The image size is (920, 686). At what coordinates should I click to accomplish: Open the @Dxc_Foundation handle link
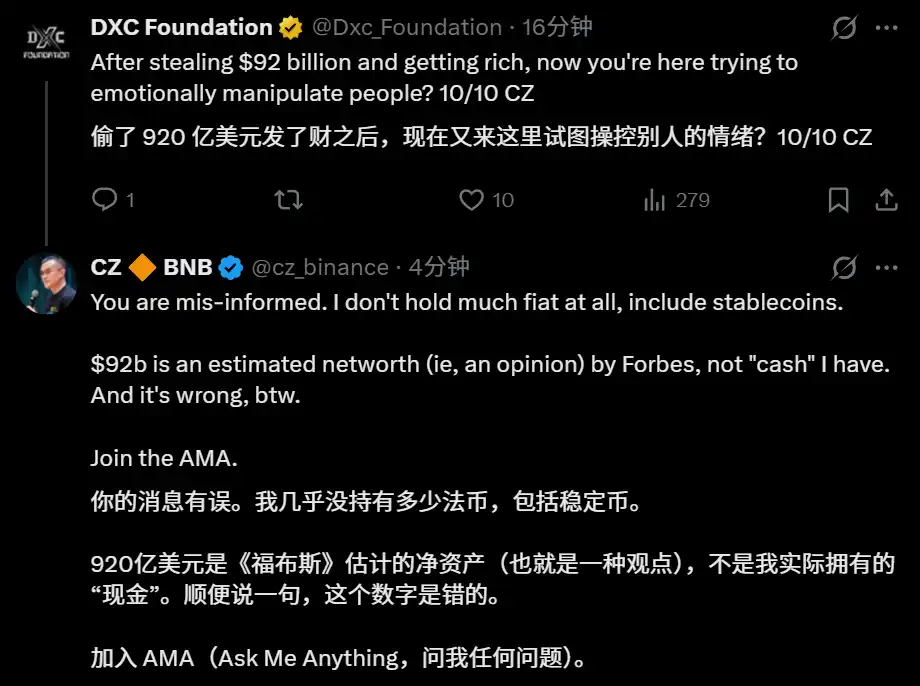408,27
